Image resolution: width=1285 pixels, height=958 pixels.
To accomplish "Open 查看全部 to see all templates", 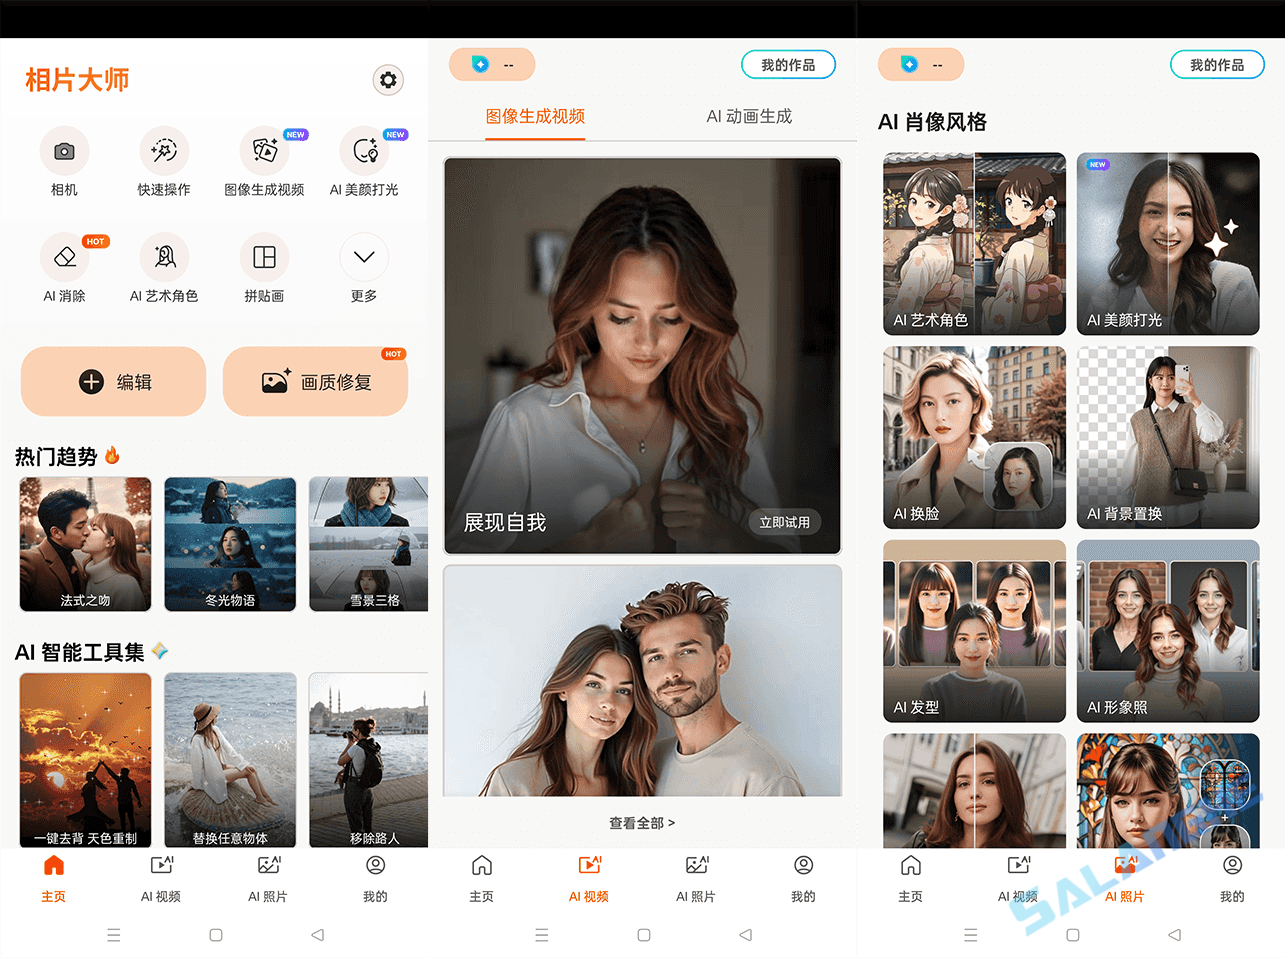I will tap(642, 823).
